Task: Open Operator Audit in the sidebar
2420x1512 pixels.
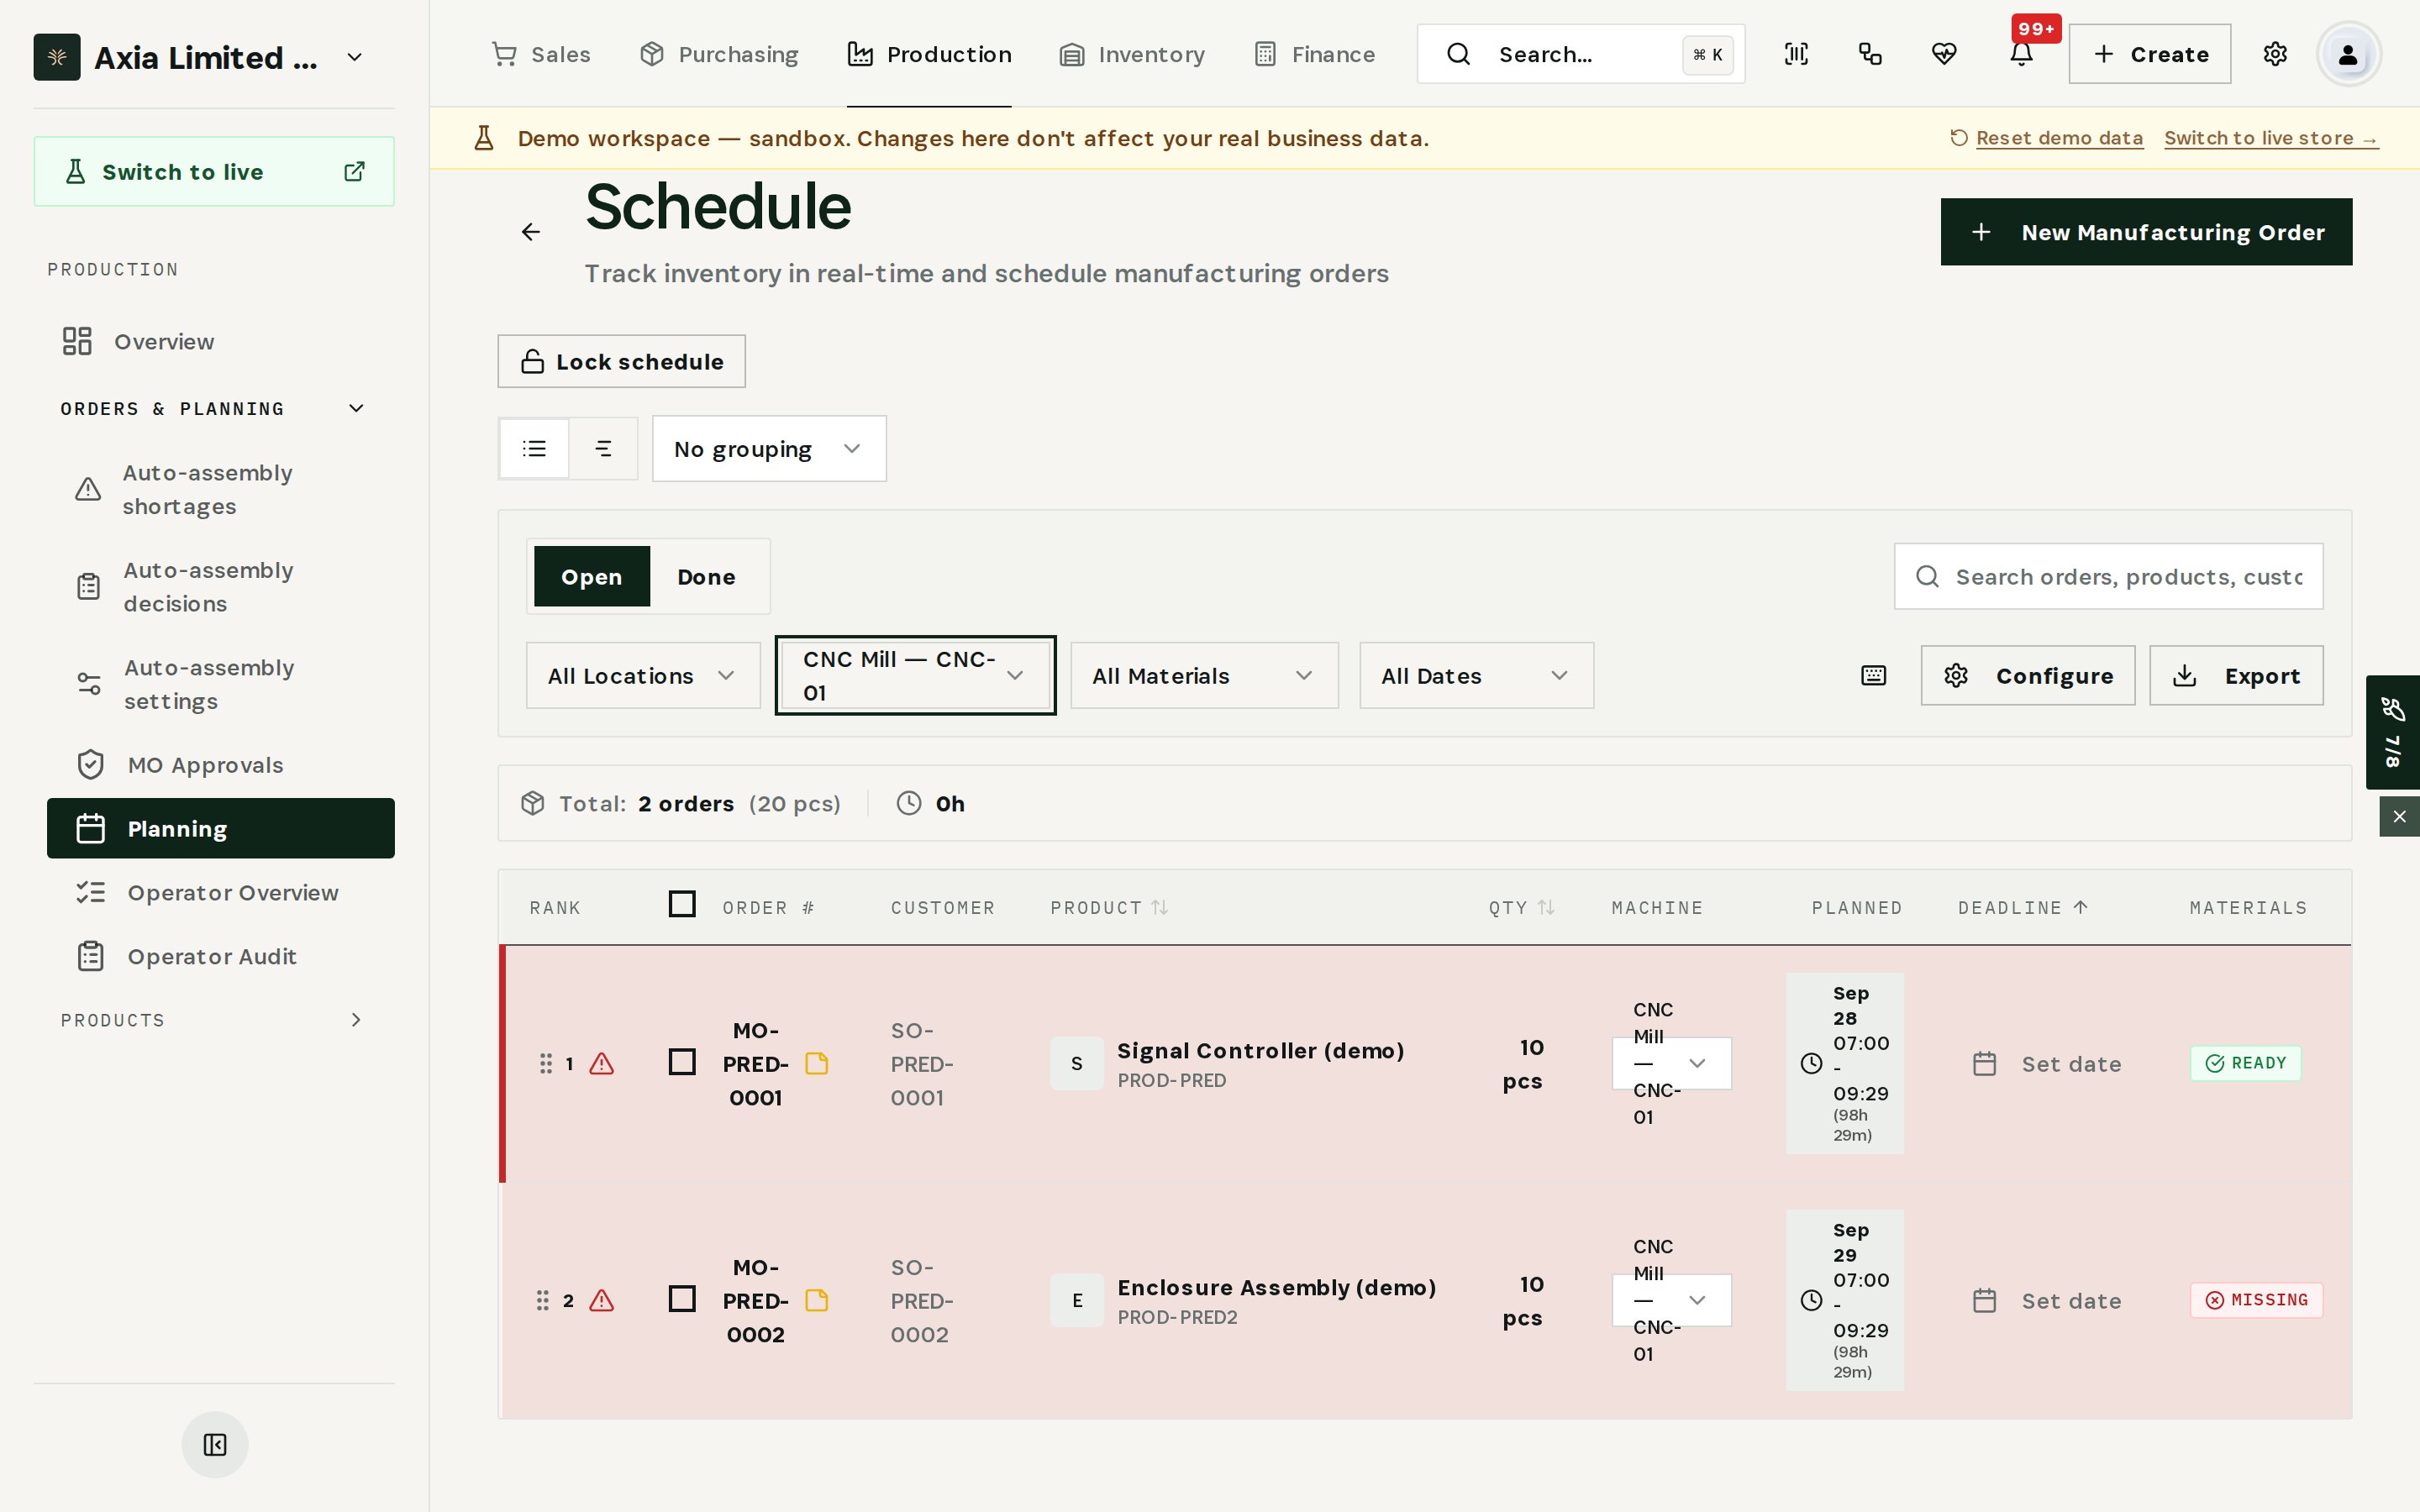Action: click(221, 957)
